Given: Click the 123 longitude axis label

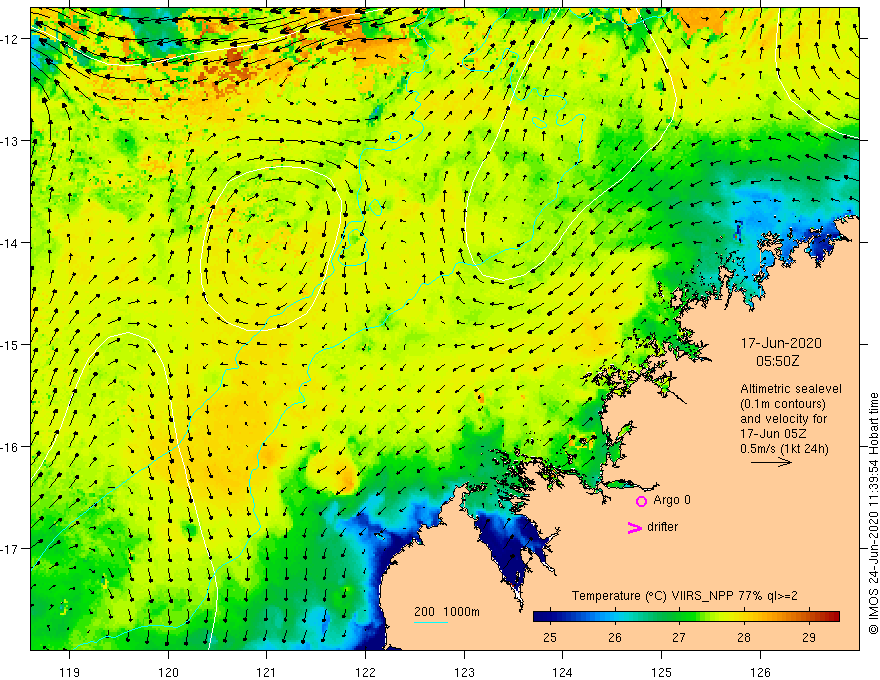Looking at the screenshot, I should click(x=464, y=672).
